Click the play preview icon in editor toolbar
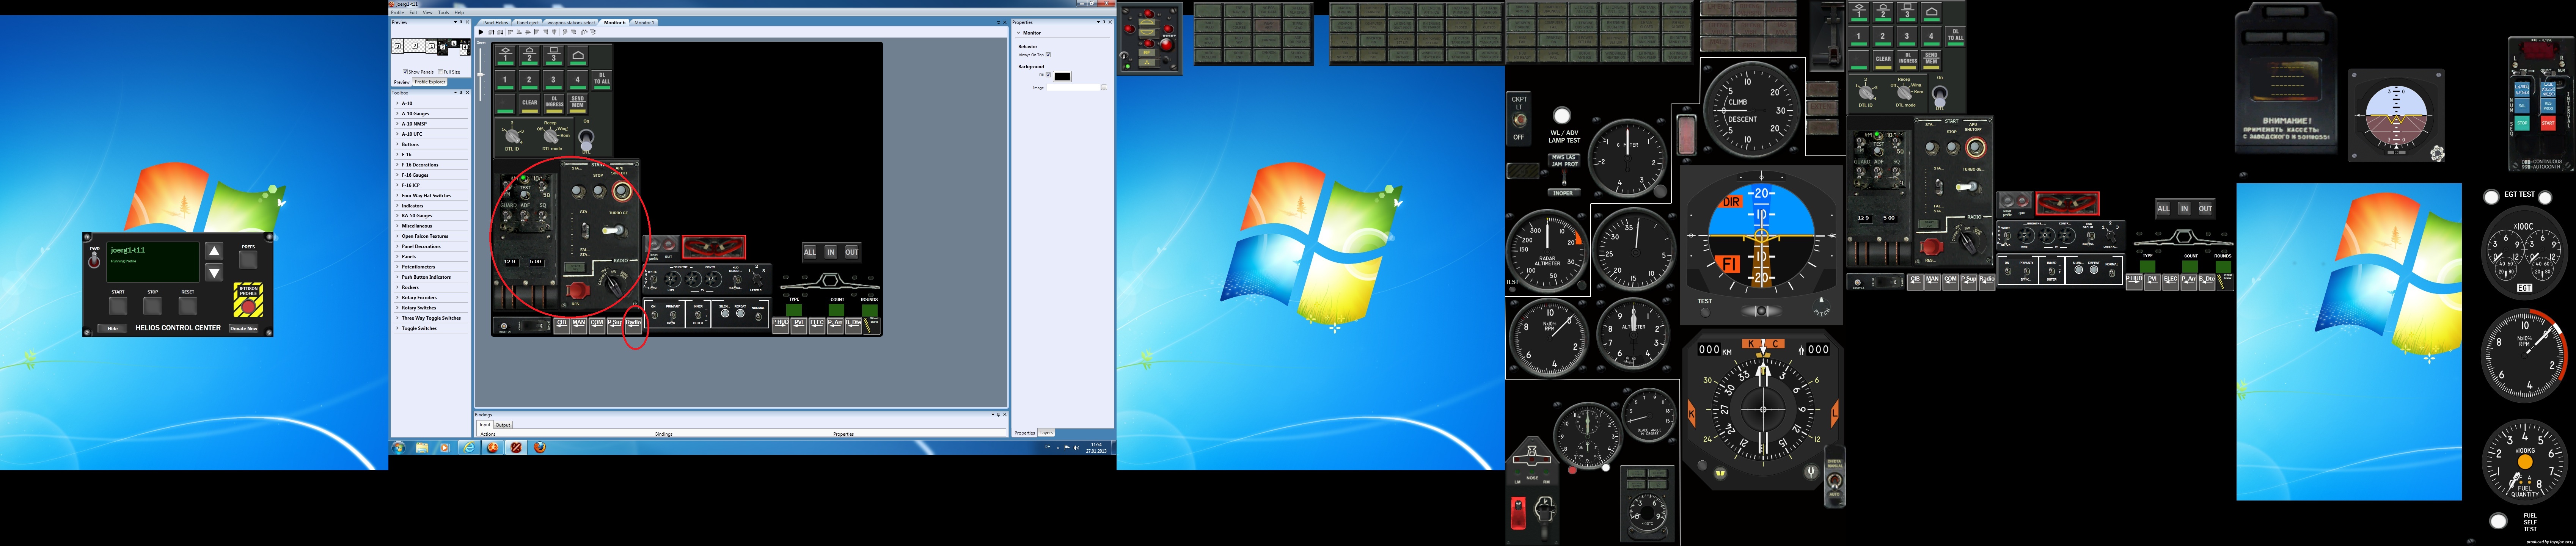The image size is (2576, 546). 481,32
